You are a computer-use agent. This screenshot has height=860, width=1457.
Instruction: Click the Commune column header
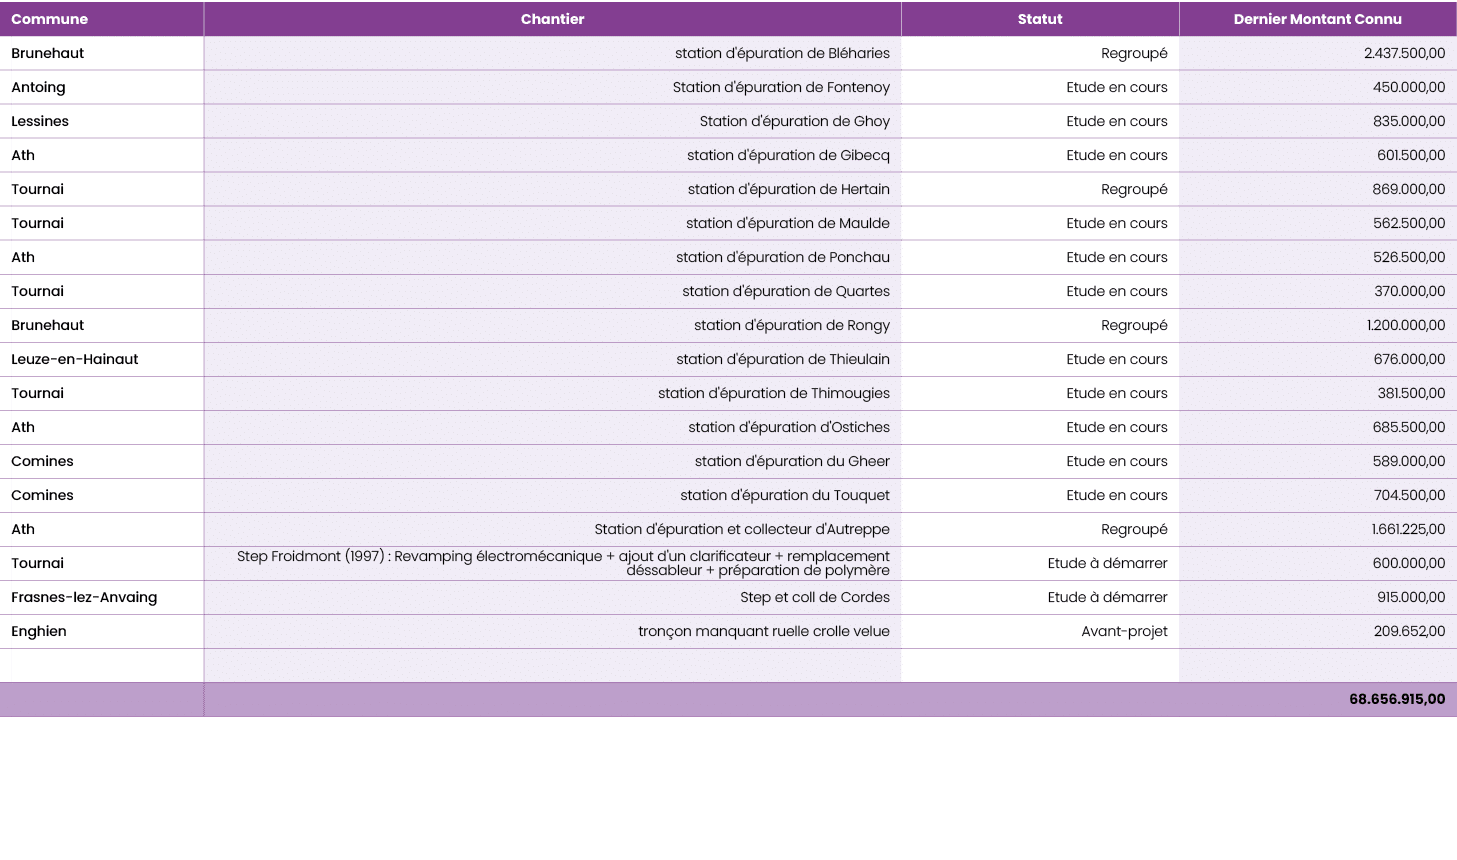pos(50,19)
